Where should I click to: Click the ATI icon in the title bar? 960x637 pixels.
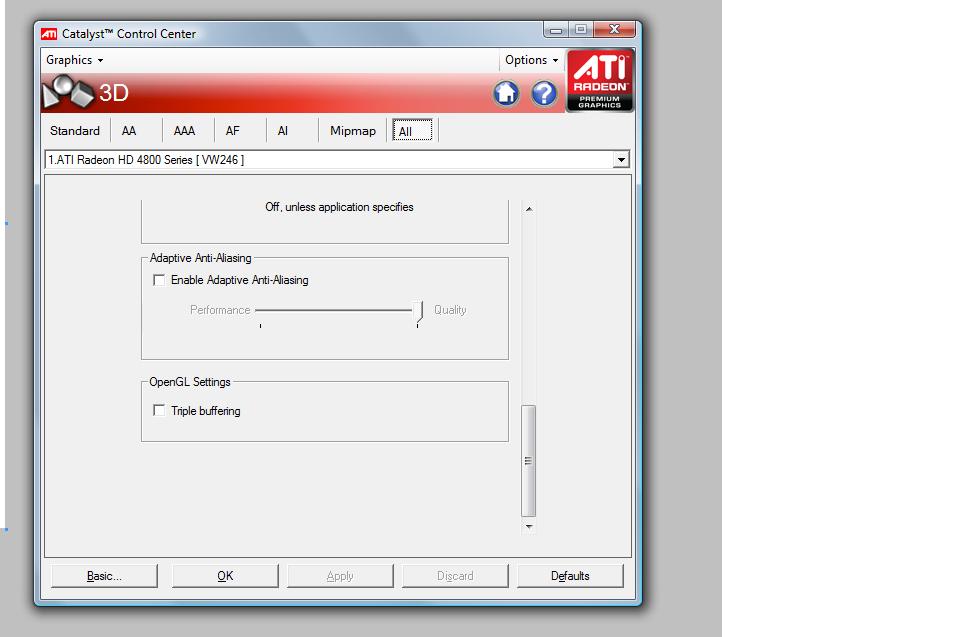coord(49,34)
